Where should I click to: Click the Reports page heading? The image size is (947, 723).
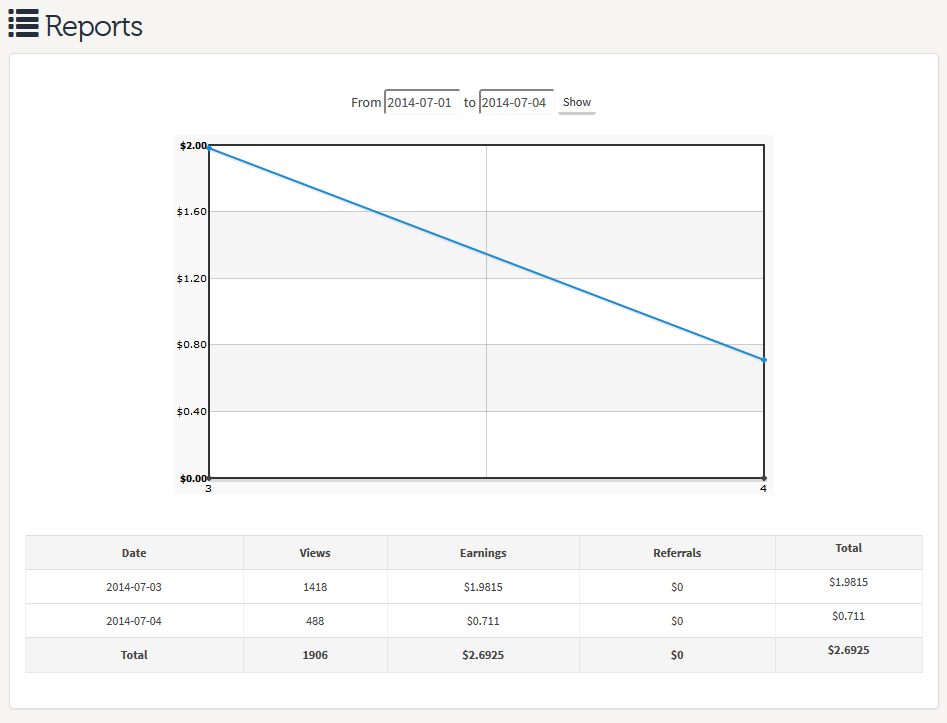(94, 26)
